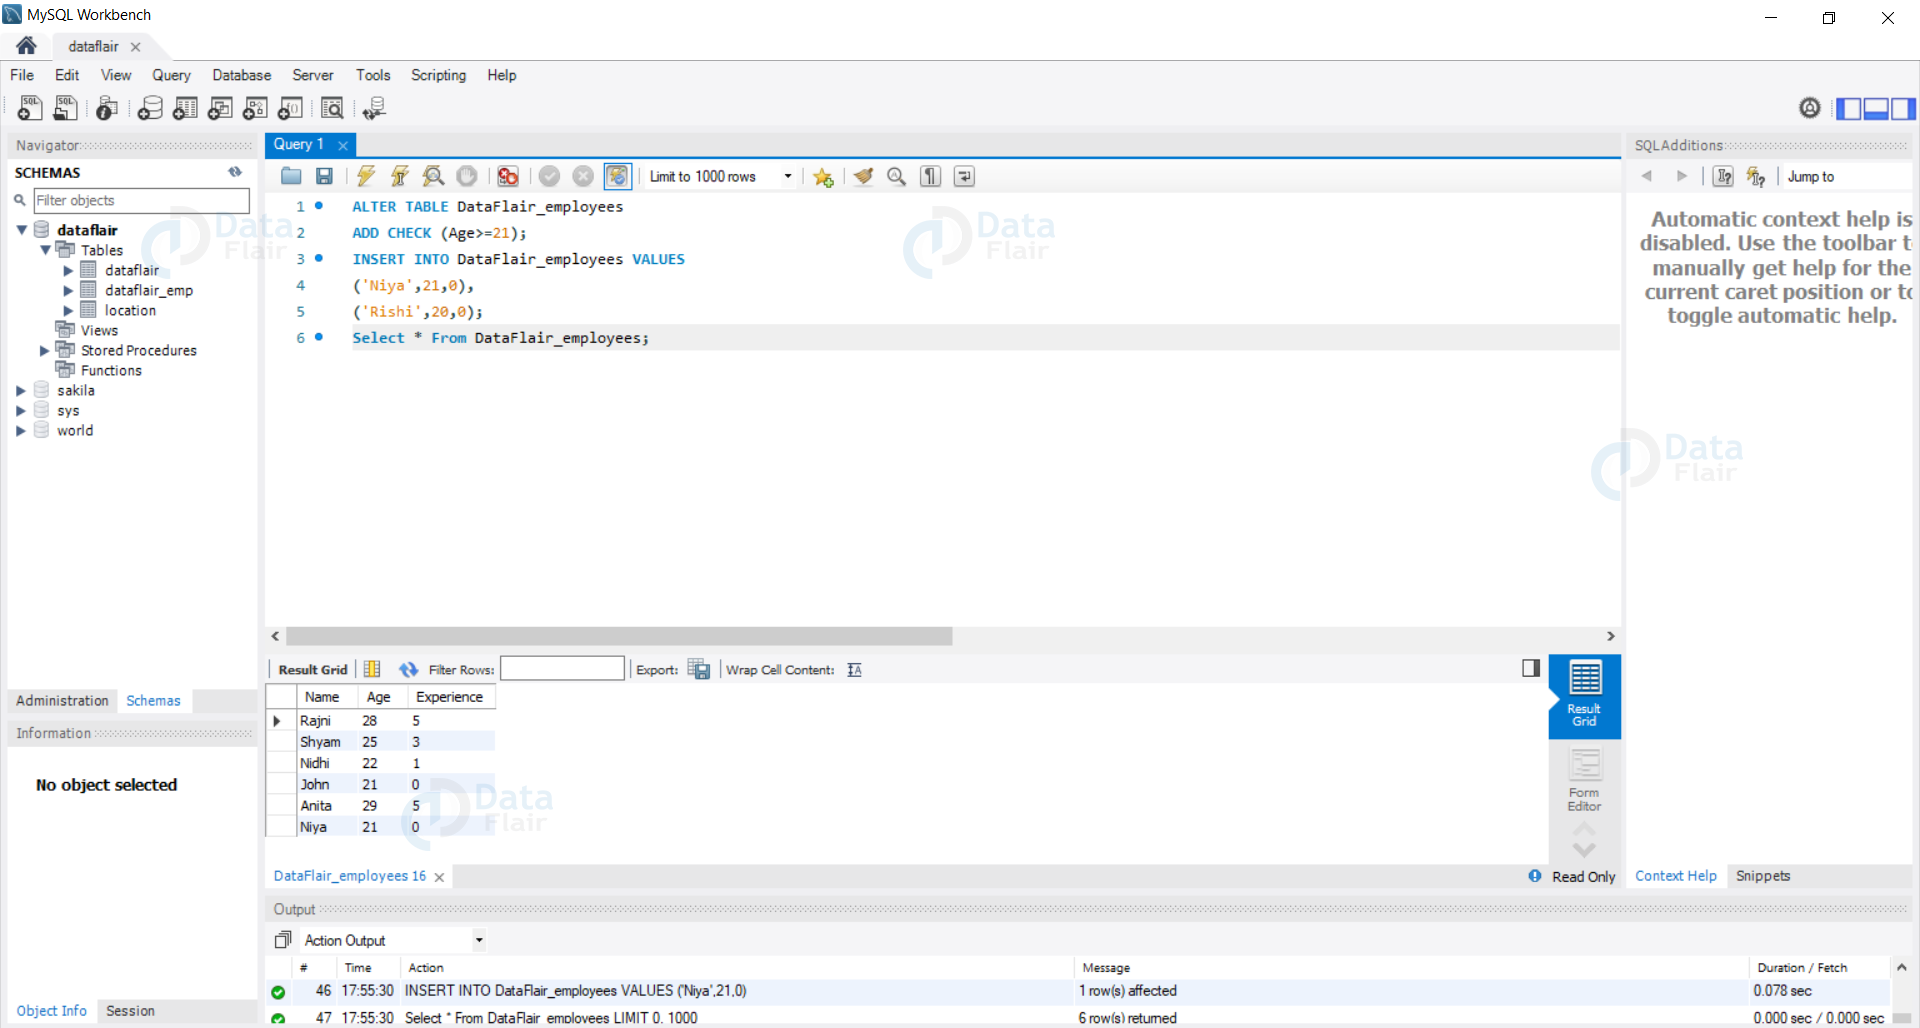This screenshot has width=1920, height=1028.
Task: Close the Query 1 tab
Action: pos(343,145)
